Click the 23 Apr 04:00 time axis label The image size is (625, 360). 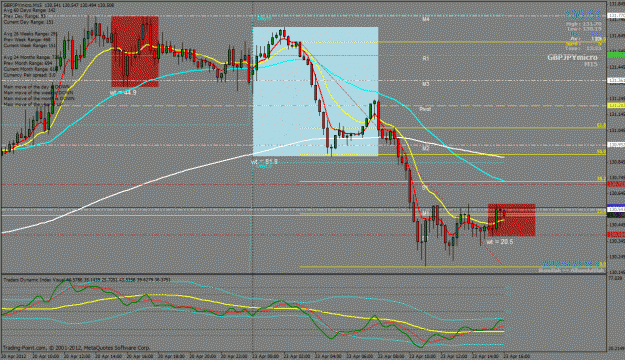coord(328,356)
